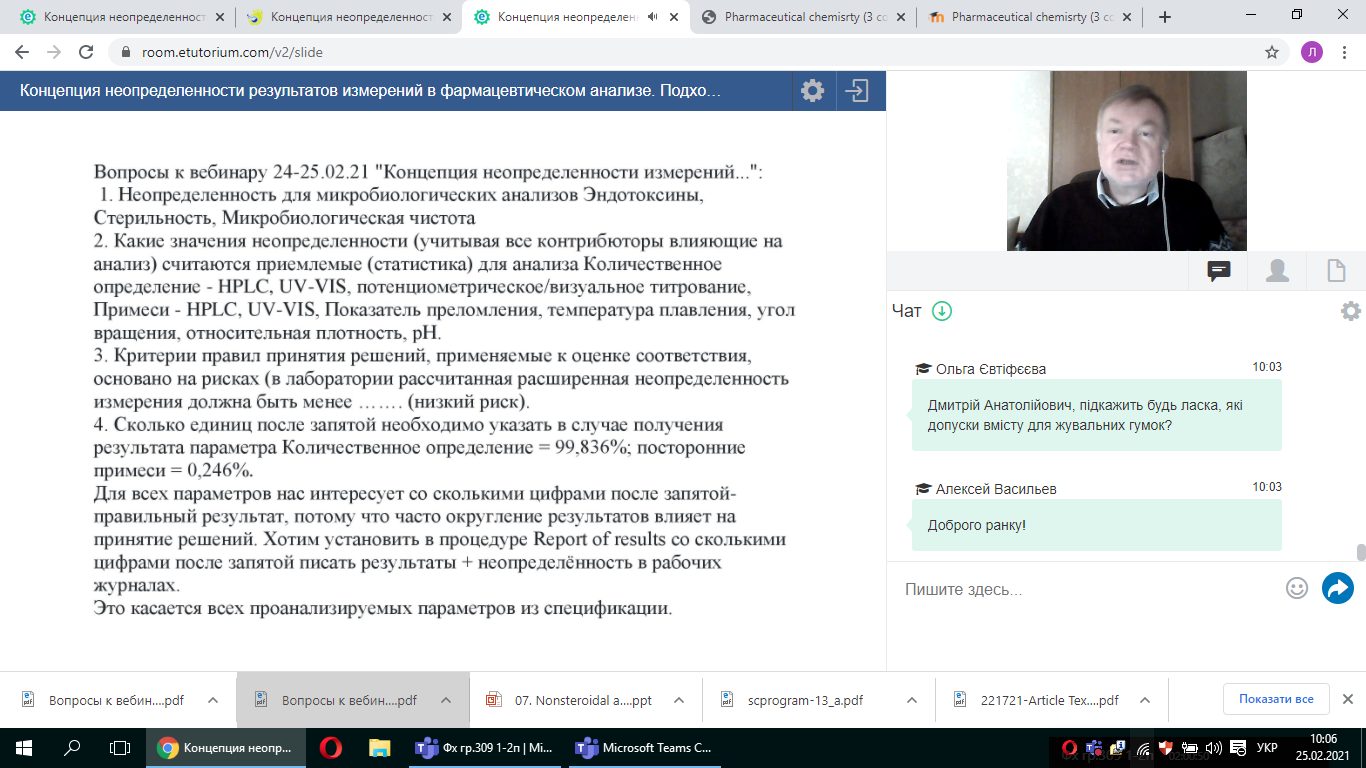Send the chat message with arrow button
The image size is (1366, 768).
pyautogui.click(x=1337, y=588)
